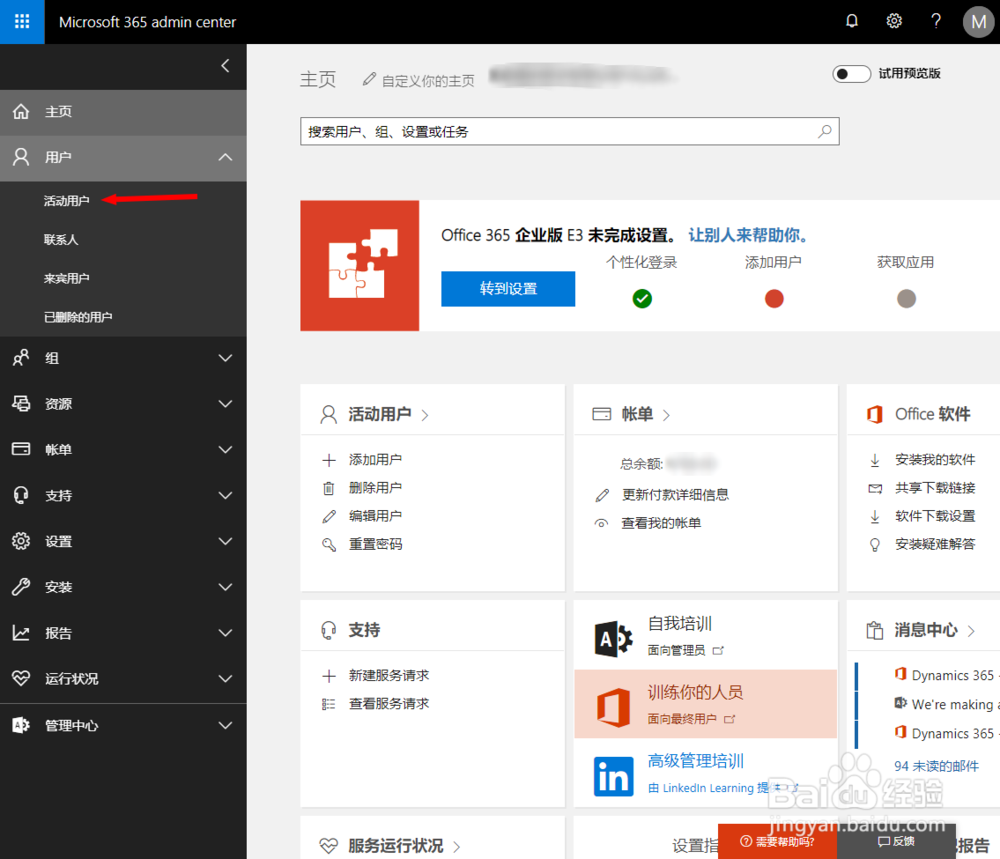Click 新建服务请求 link
Screen dimensions: 1000x859
pos(389,675)
